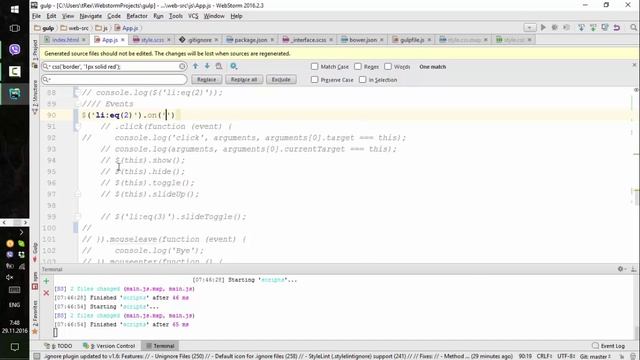Change the UTF-8 file encoding

566,356
